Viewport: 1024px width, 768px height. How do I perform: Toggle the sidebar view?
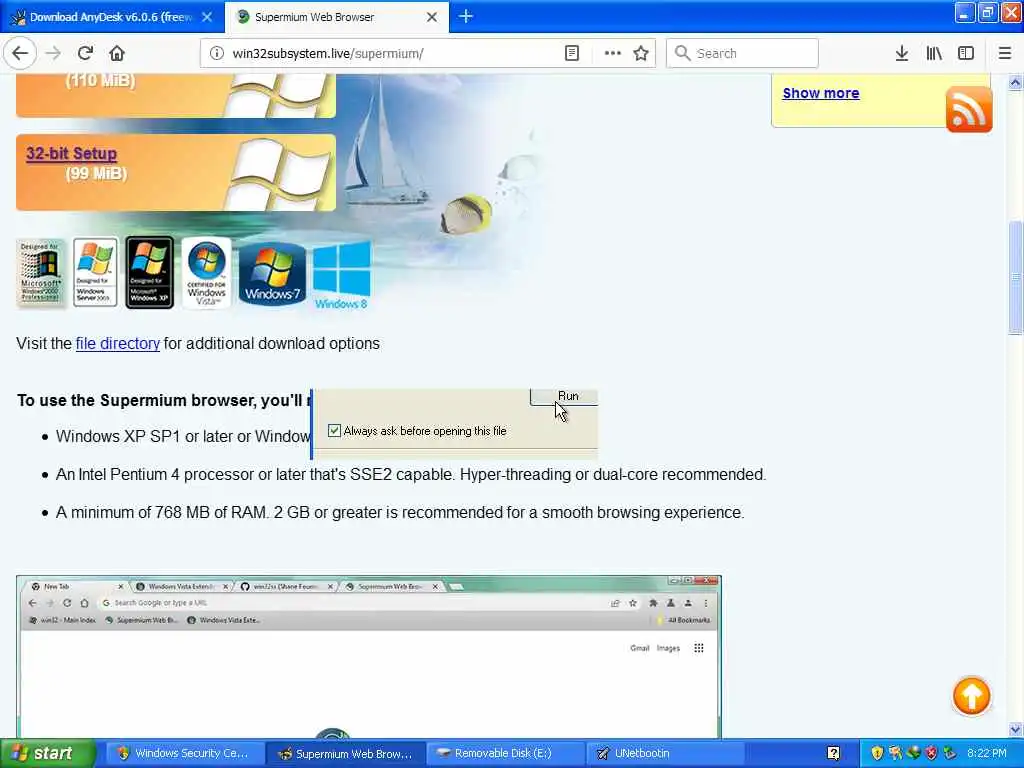[966, 53]
